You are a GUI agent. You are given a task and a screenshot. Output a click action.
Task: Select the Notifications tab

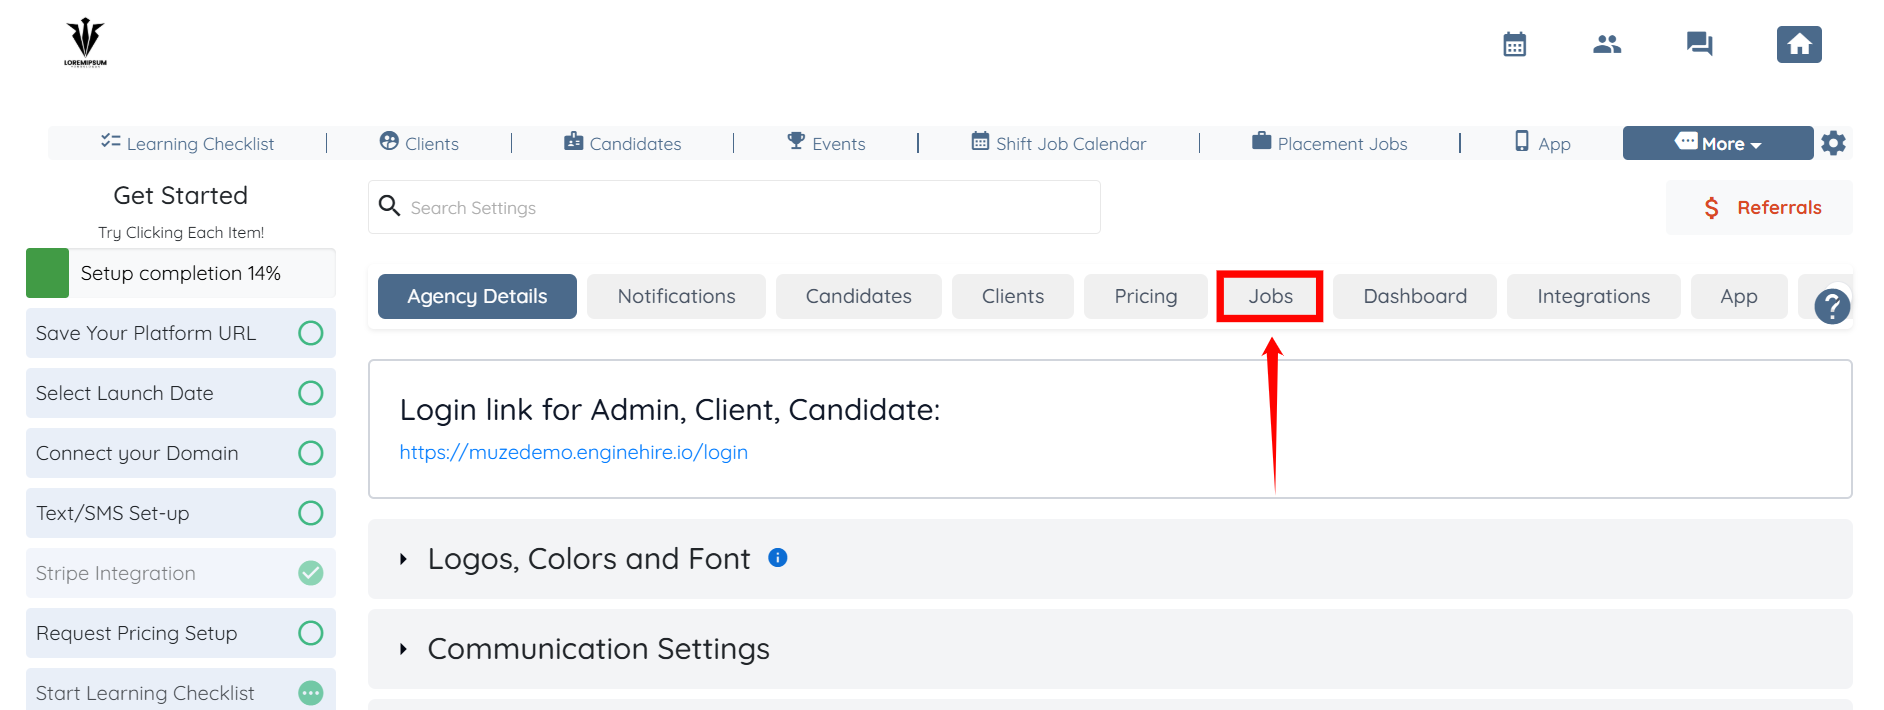[x=676, y=296]
